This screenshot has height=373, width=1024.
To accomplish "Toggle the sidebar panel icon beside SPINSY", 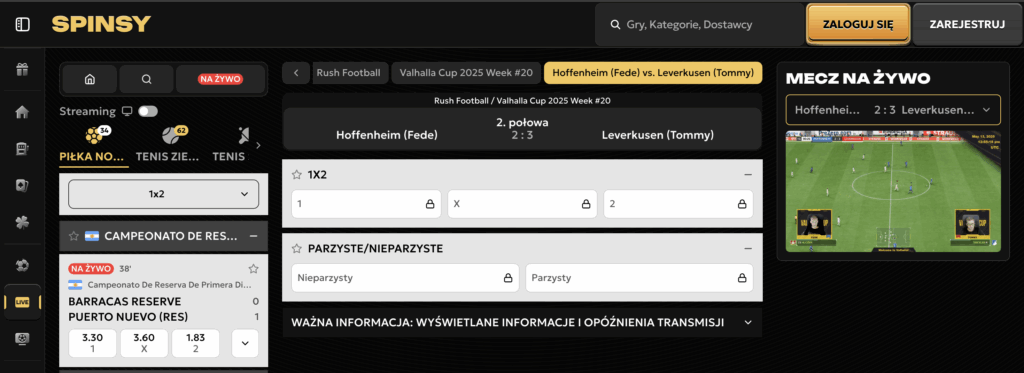I will pos(22,25).
